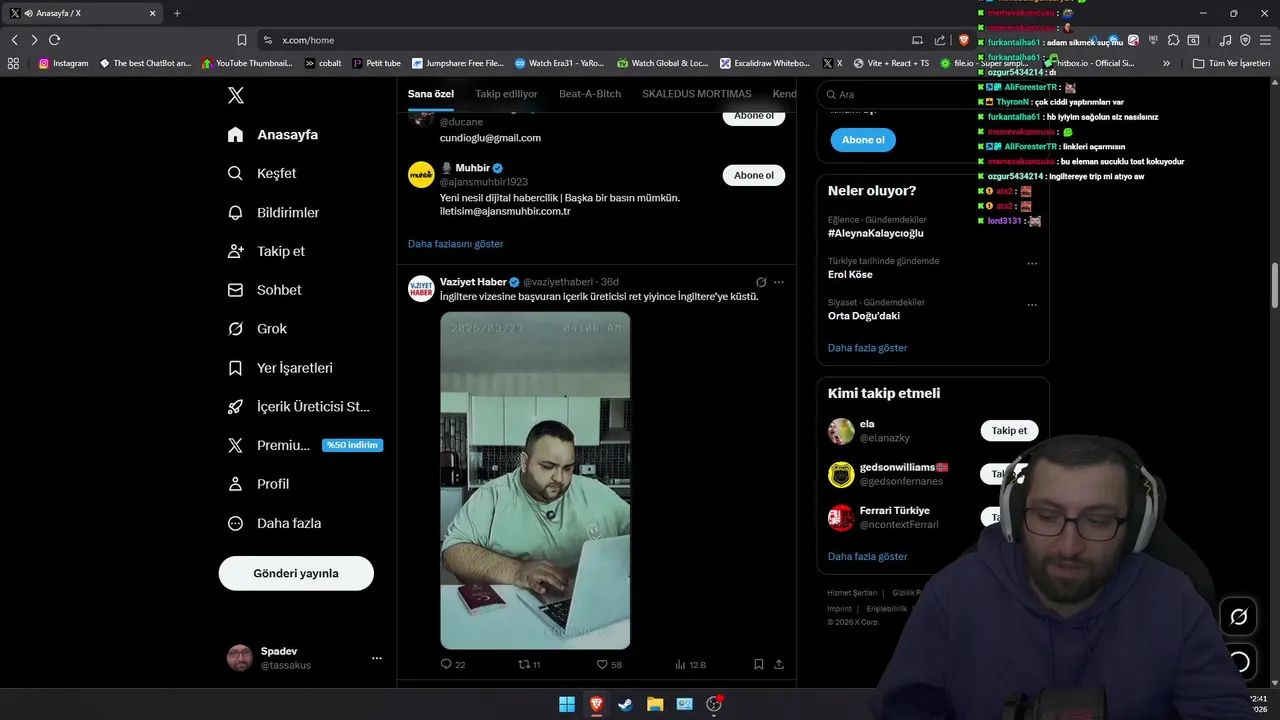Viewport: 1280px width, 720px height.
Task: Play the Vaziyet Haber video
Action: click(535, 481)
